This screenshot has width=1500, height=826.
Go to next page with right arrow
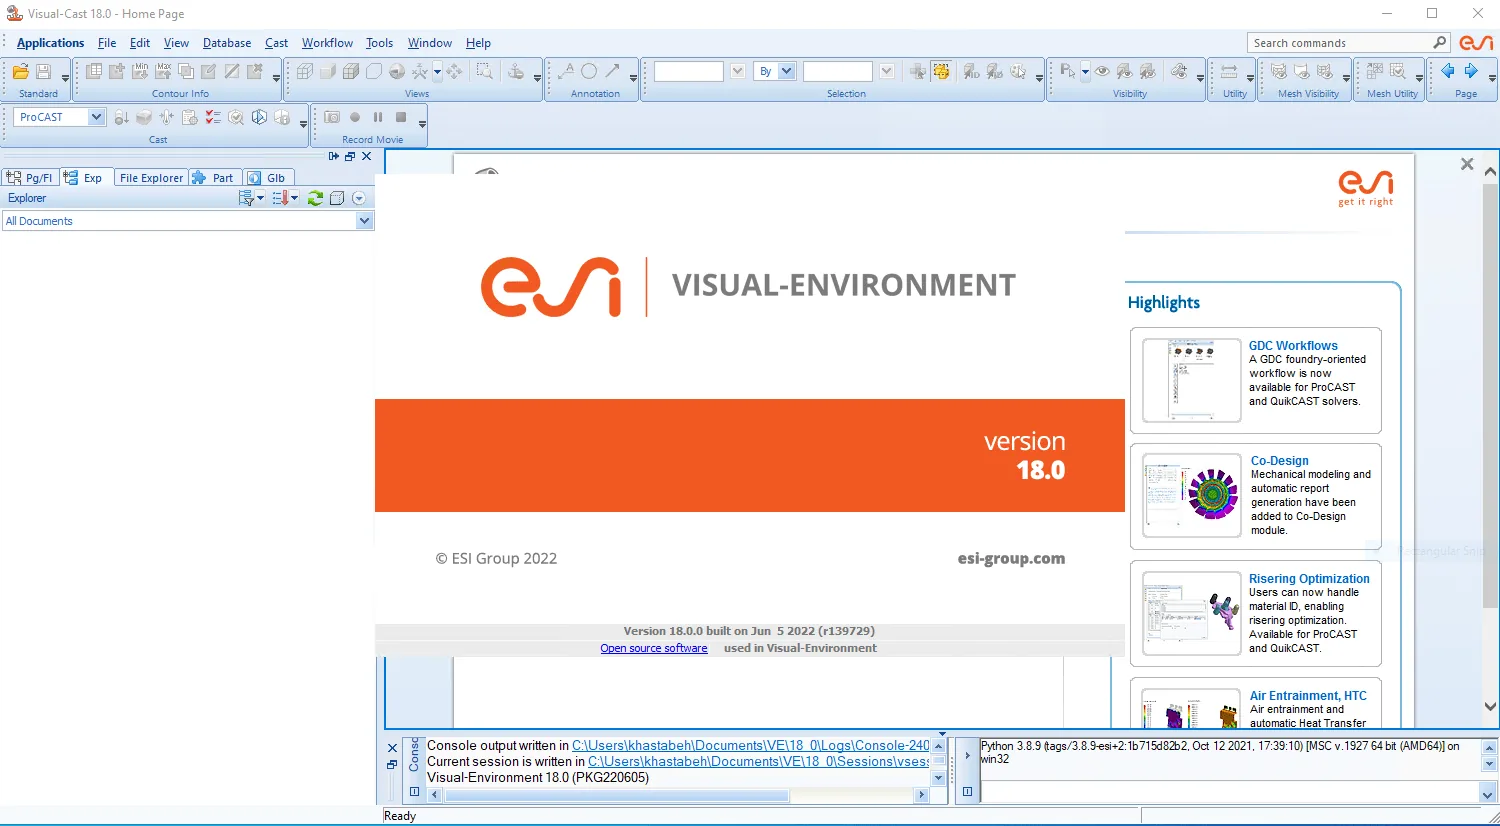tap(1471, 72)
